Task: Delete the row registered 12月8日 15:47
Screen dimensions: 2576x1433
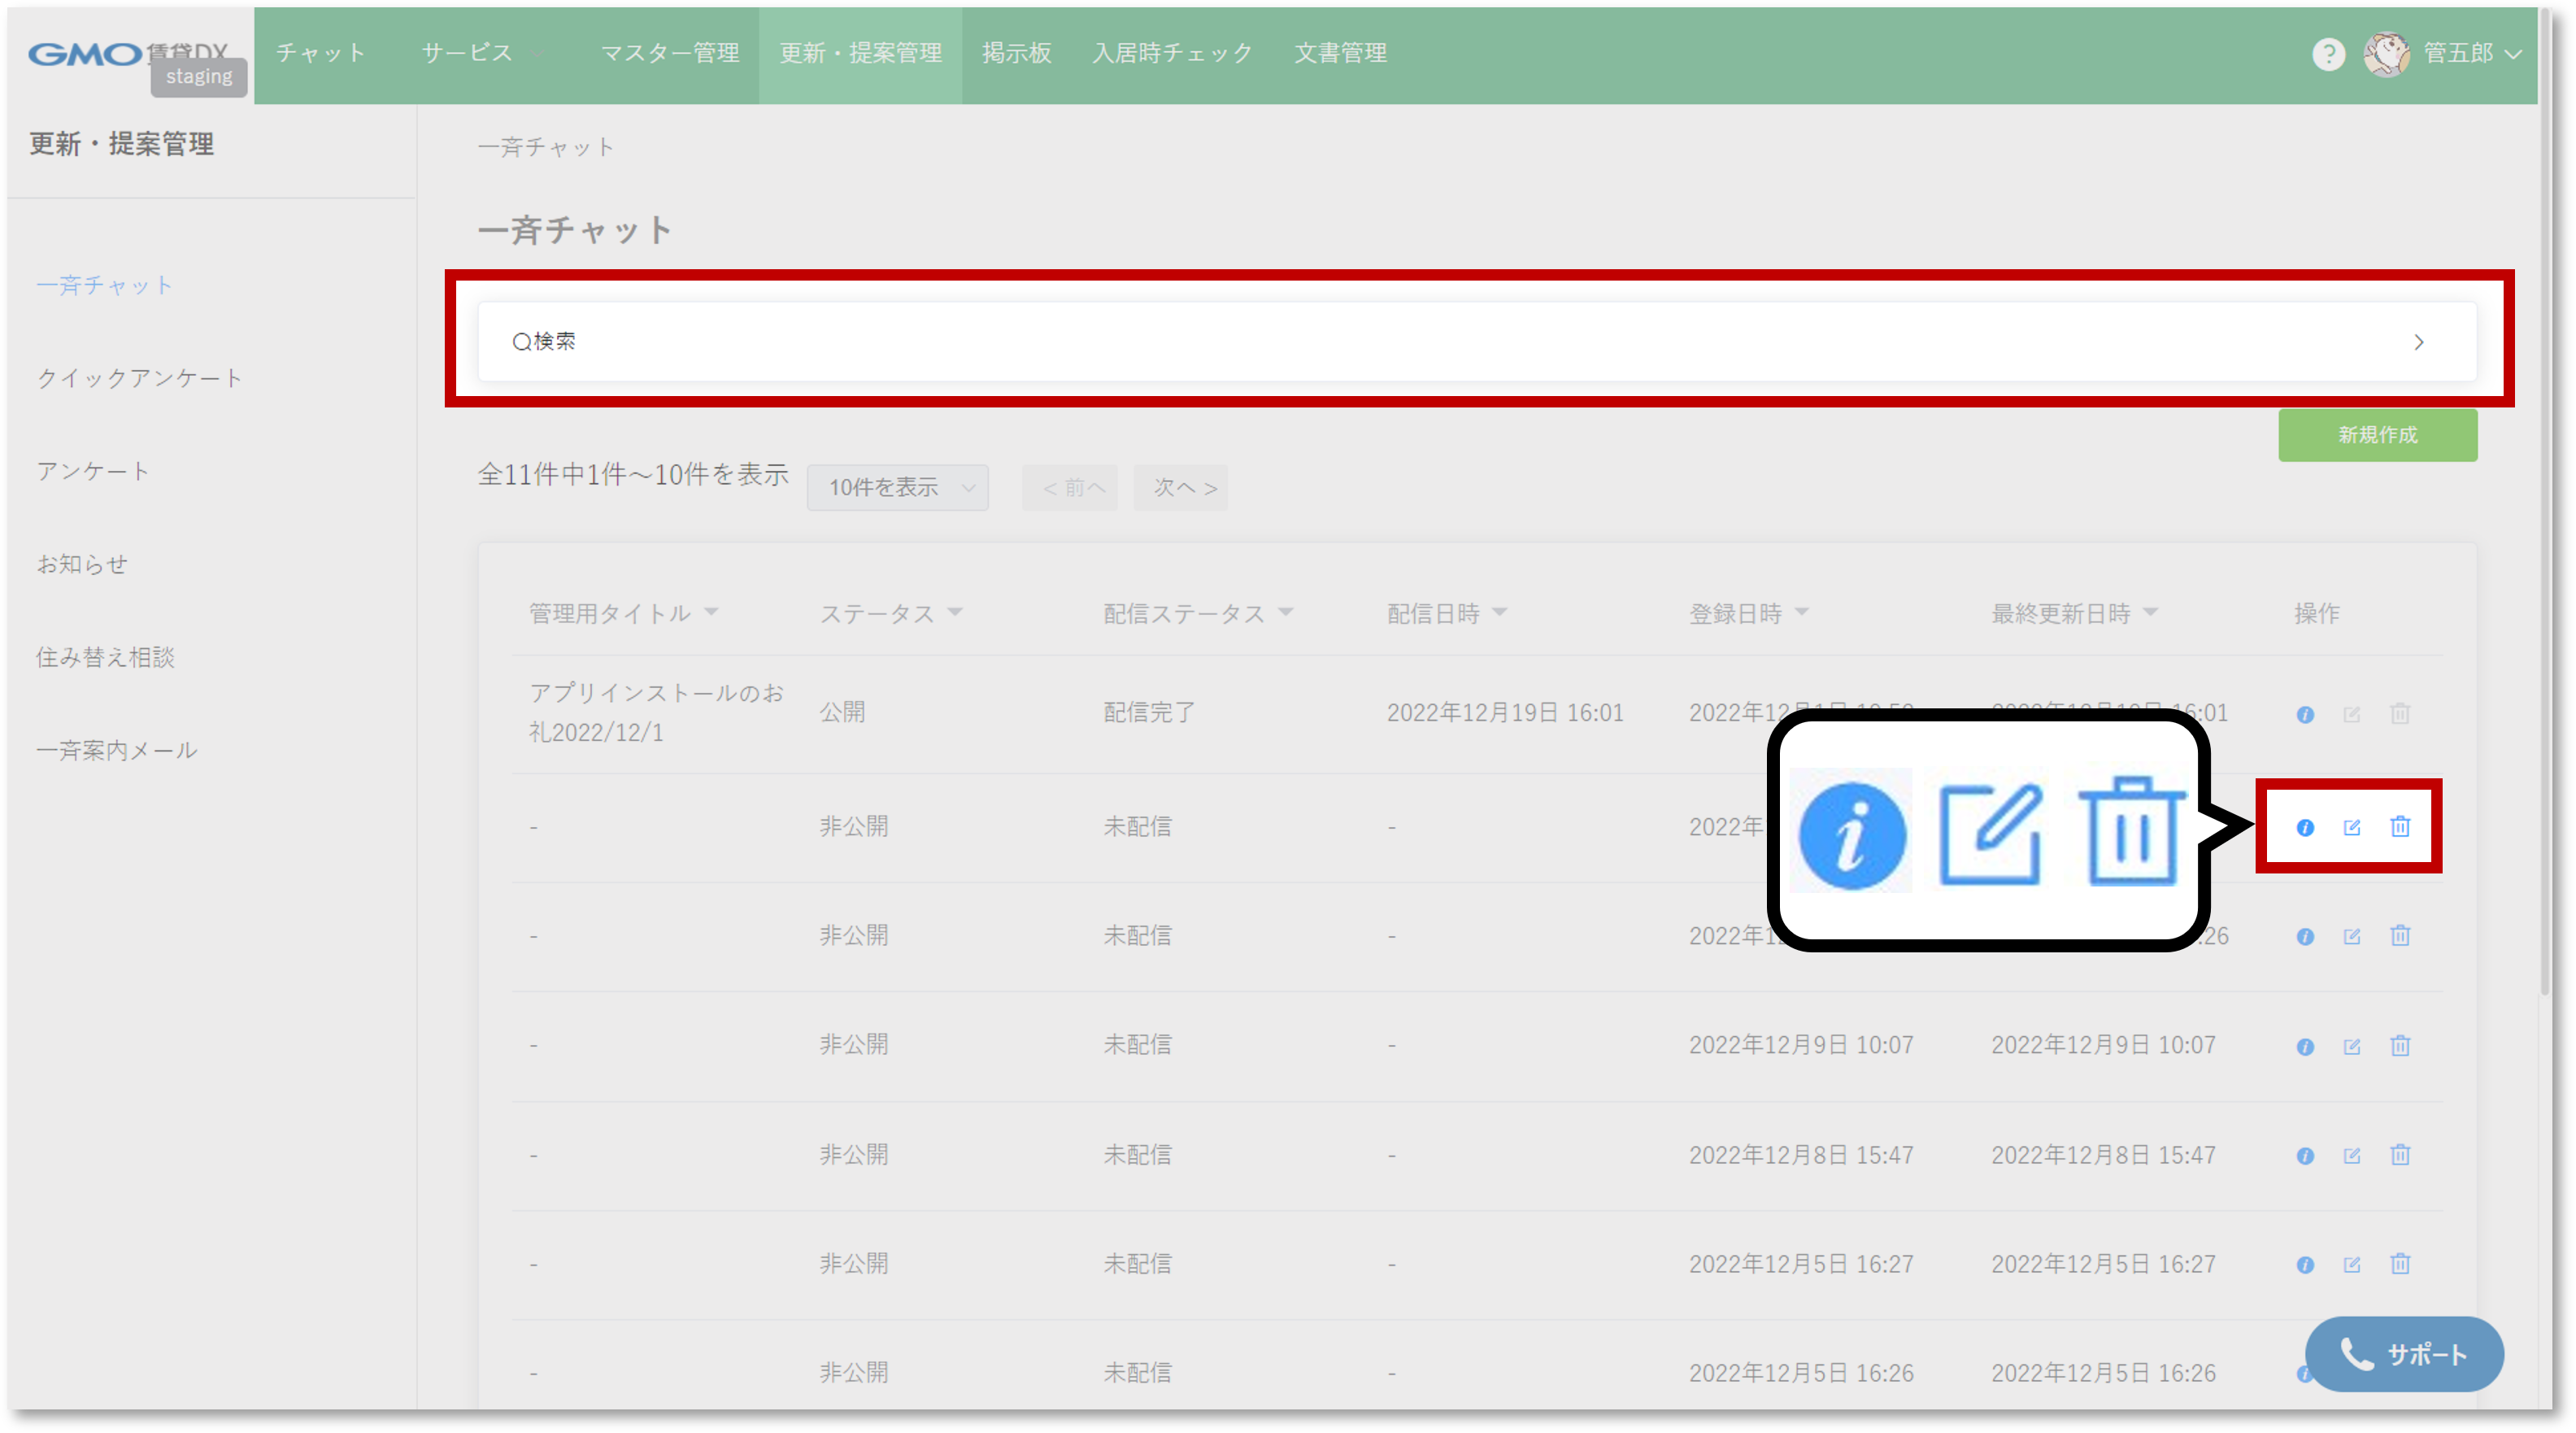Action: 2400,1154
